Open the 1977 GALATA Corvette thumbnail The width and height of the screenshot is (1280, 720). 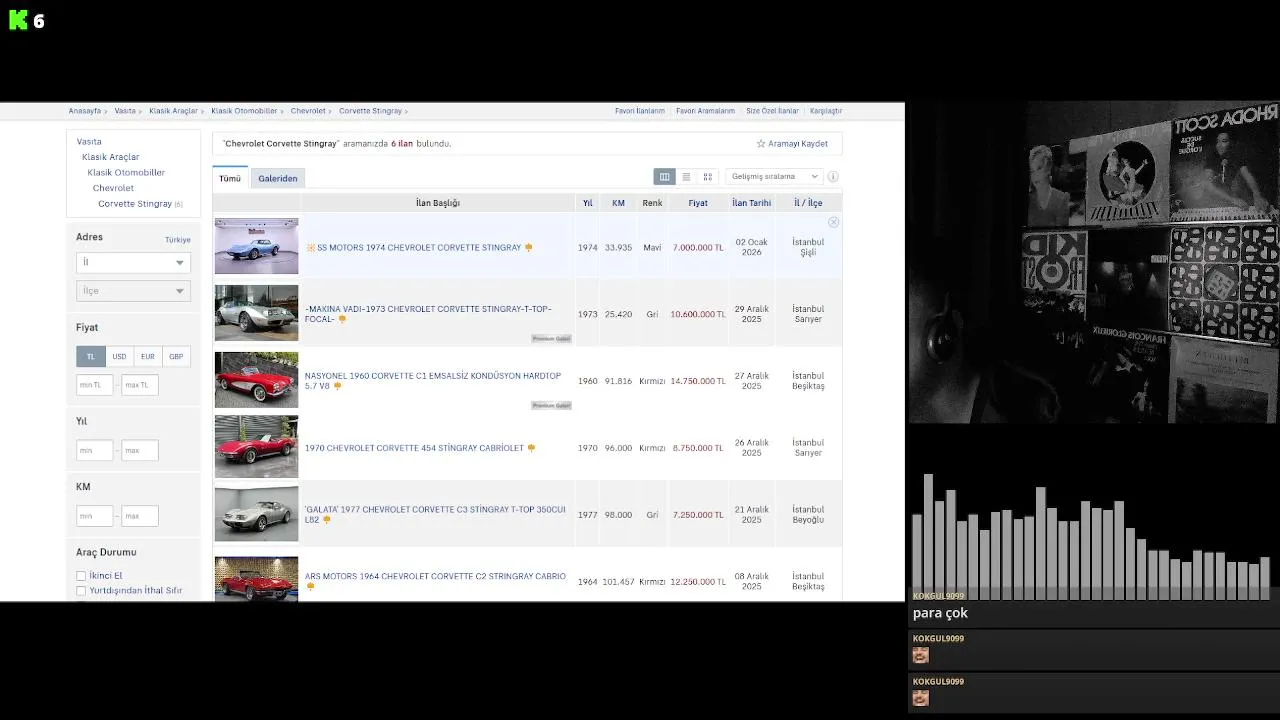click(x=256, y=514)
